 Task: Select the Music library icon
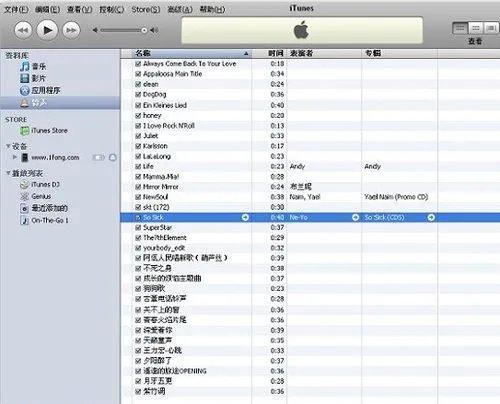(x=25, y=67)
